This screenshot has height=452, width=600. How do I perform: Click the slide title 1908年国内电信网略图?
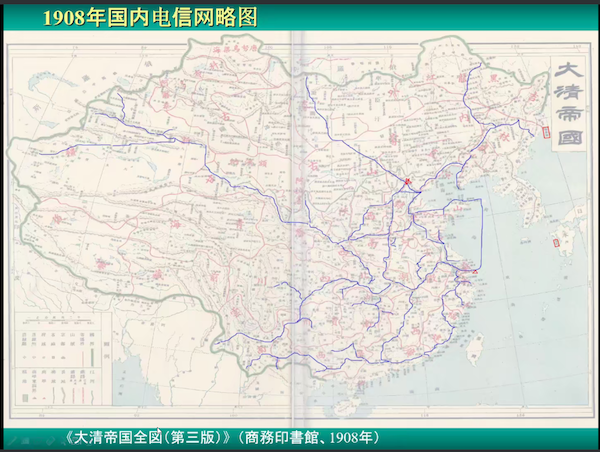pos(150,18)
